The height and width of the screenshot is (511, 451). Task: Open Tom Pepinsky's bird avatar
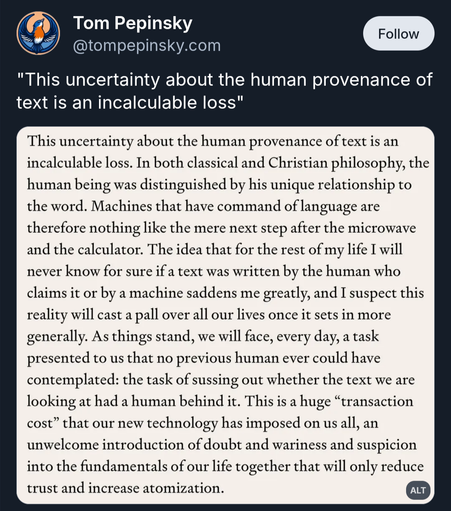pos(38,33)
